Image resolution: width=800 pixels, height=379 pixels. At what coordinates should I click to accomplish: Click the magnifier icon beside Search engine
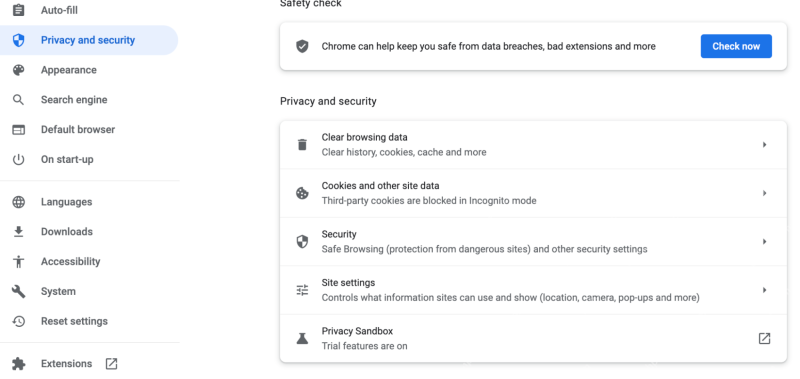click(18, 99)
